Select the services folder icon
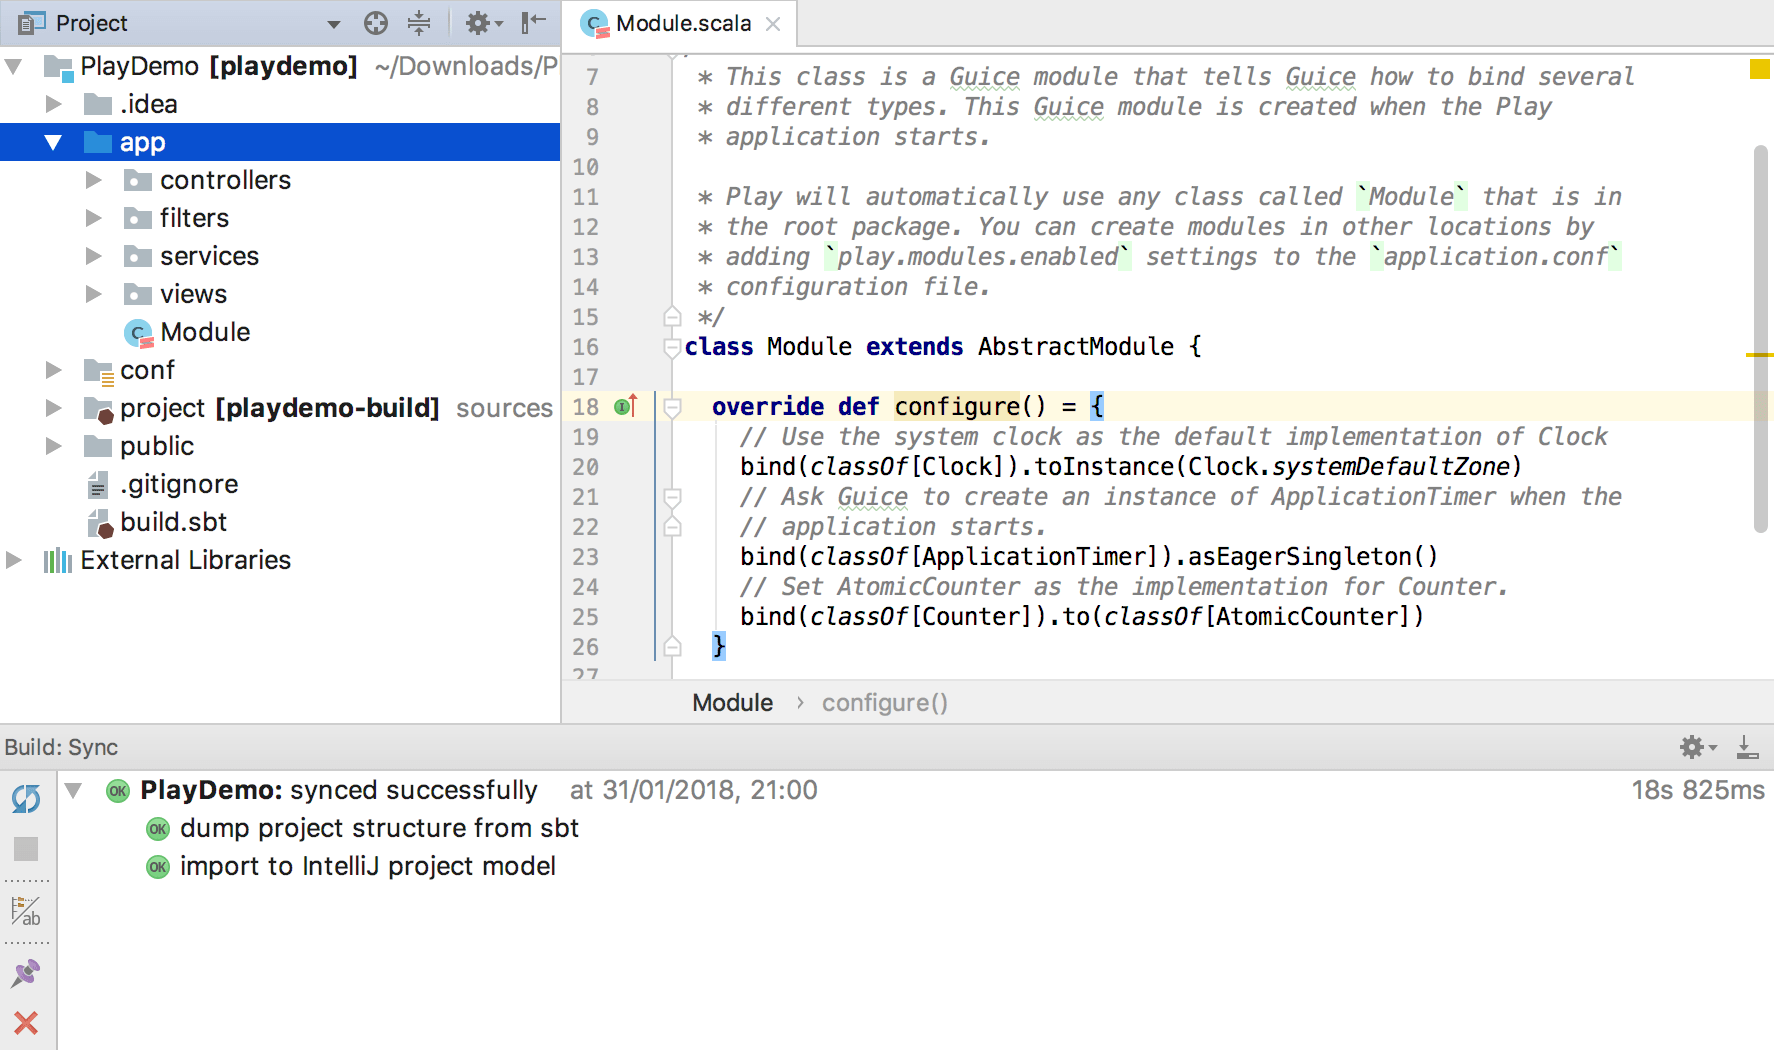The height and width of the screenshot is (1050, 1774). click(x=138, y=257)
